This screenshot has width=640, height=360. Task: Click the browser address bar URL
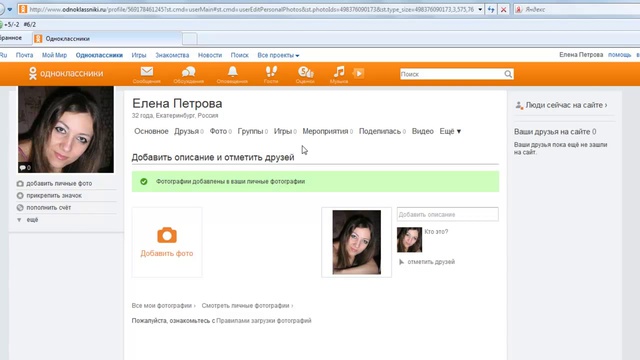[x=251, y=9]
